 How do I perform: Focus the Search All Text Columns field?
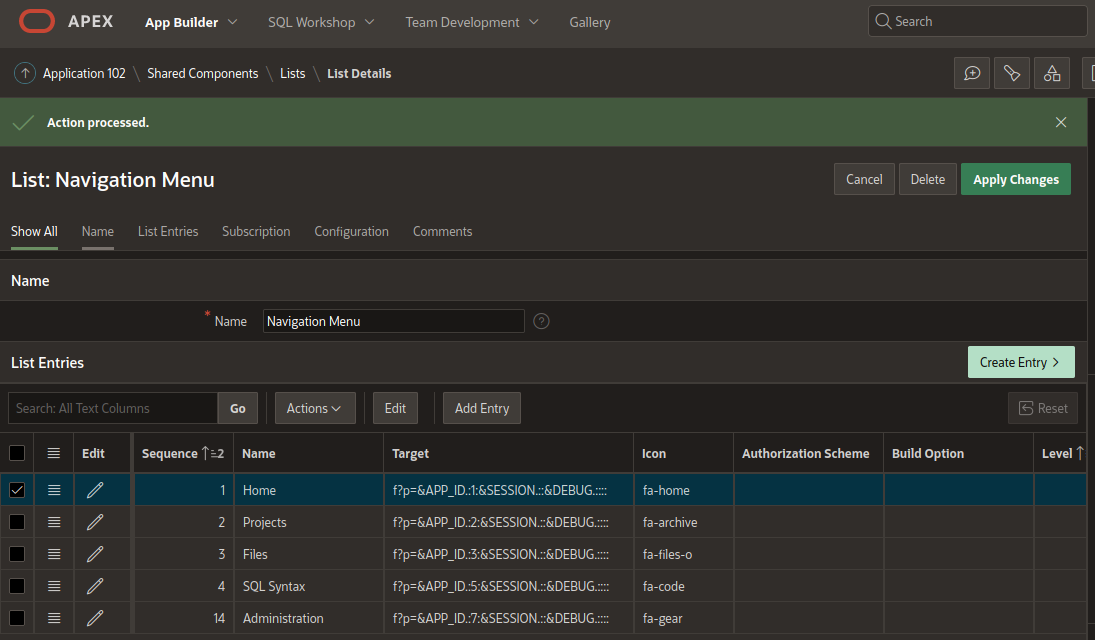click(112, 408)
